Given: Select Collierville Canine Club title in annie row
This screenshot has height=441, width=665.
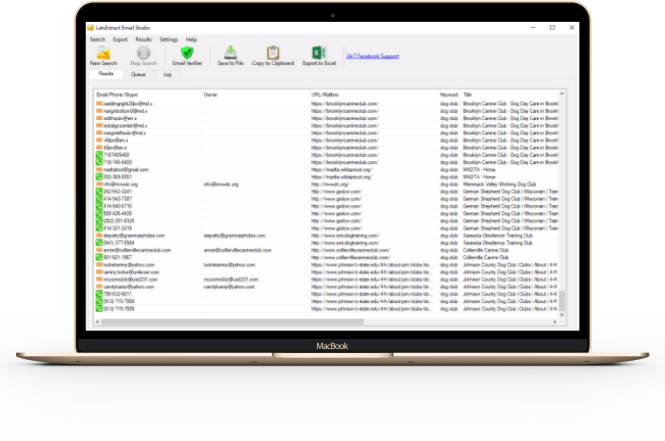Looking at the screenshot, I should point(485,250).
